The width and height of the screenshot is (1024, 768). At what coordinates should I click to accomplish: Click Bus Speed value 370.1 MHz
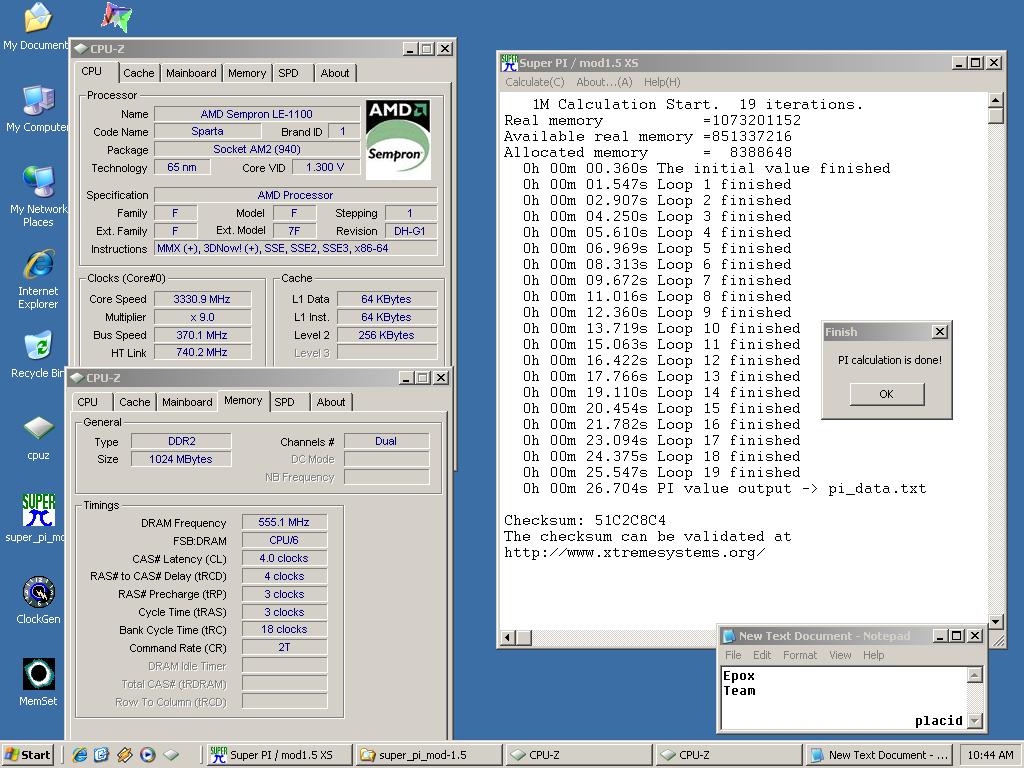tap(202, 335)
